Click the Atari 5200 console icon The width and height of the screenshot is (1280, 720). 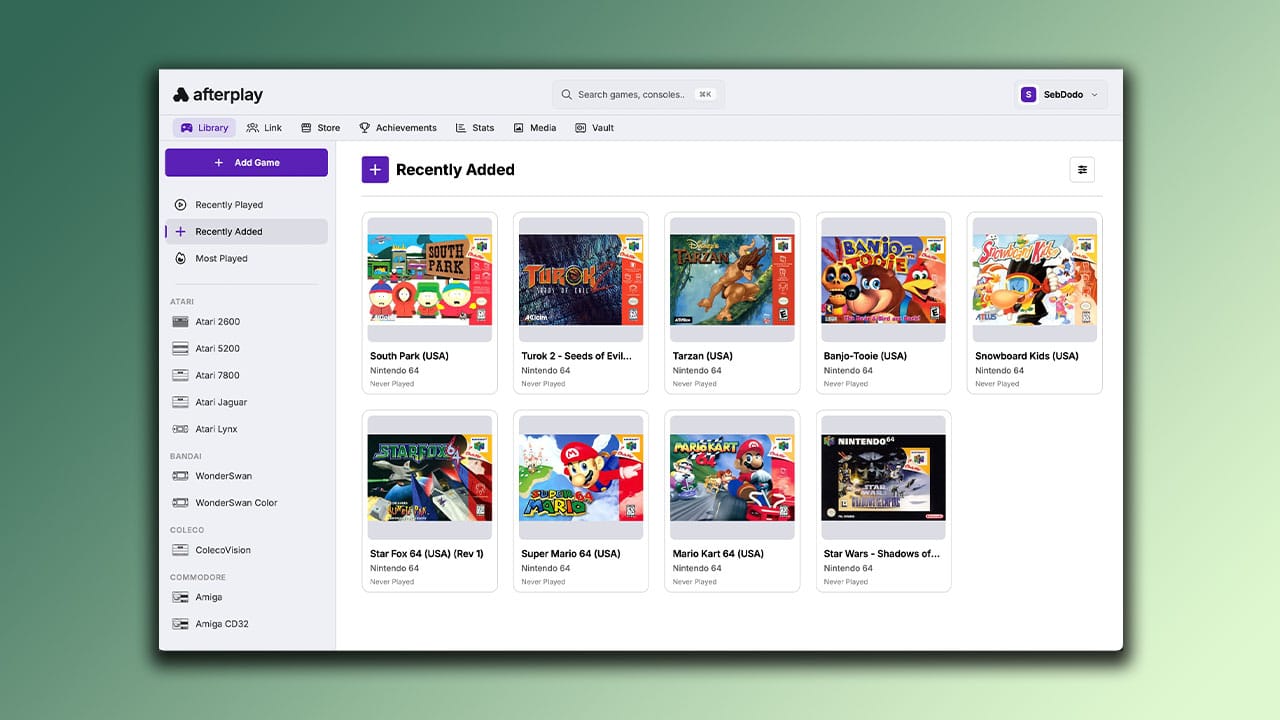click(180, 349)
